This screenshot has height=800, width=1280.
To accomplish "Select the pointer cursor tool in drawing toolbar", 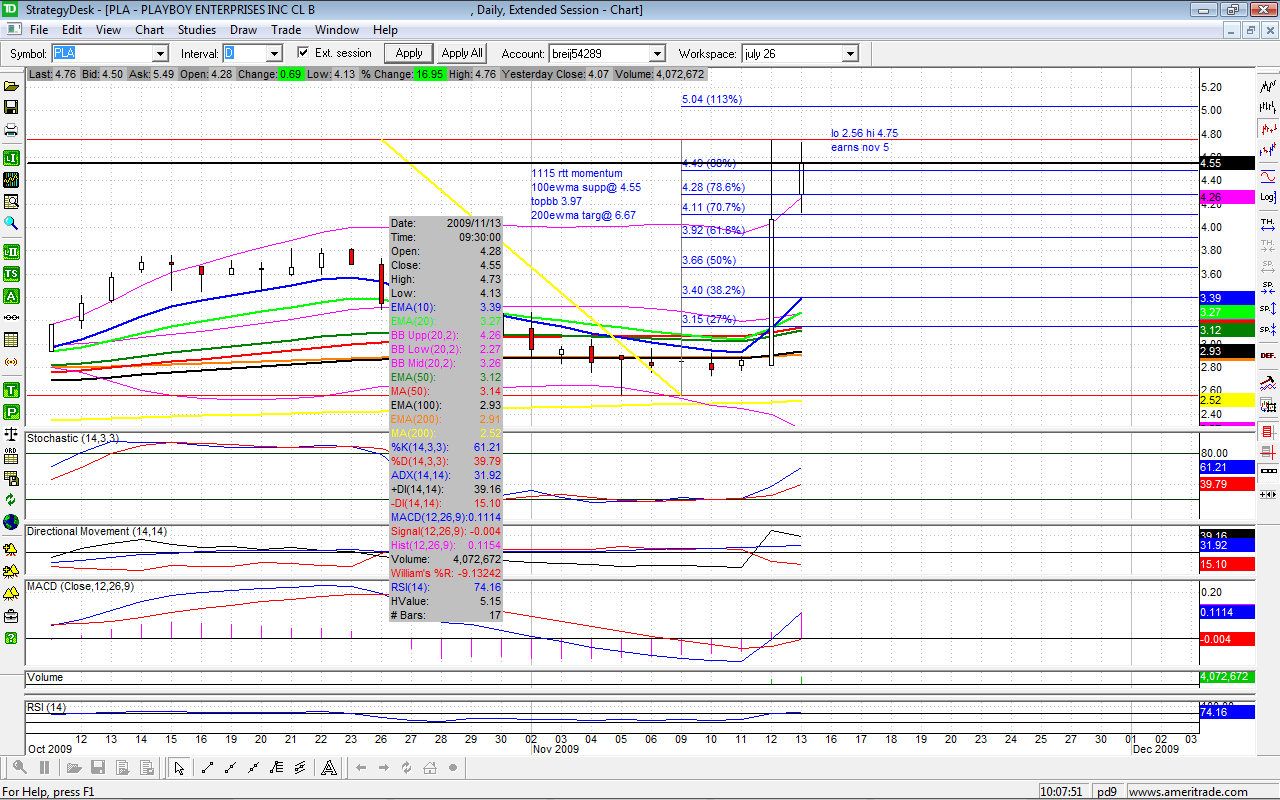I will click(x=179, y=768).
